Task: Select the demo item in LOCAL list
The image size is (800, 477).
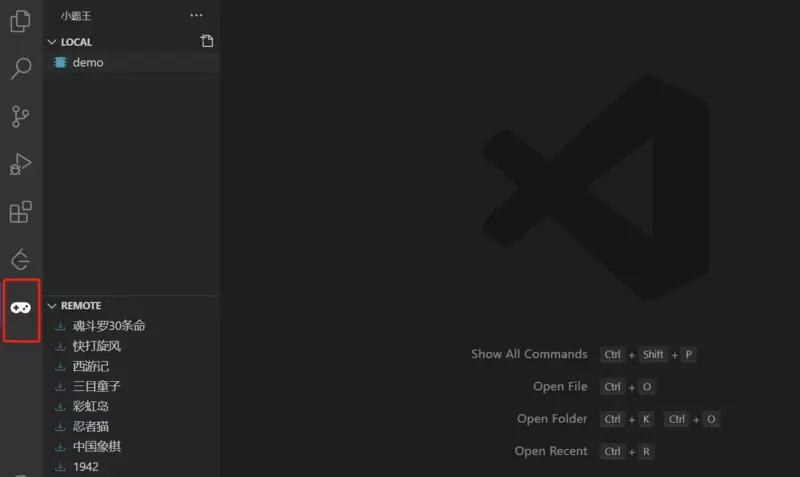Action: point(87,62)
